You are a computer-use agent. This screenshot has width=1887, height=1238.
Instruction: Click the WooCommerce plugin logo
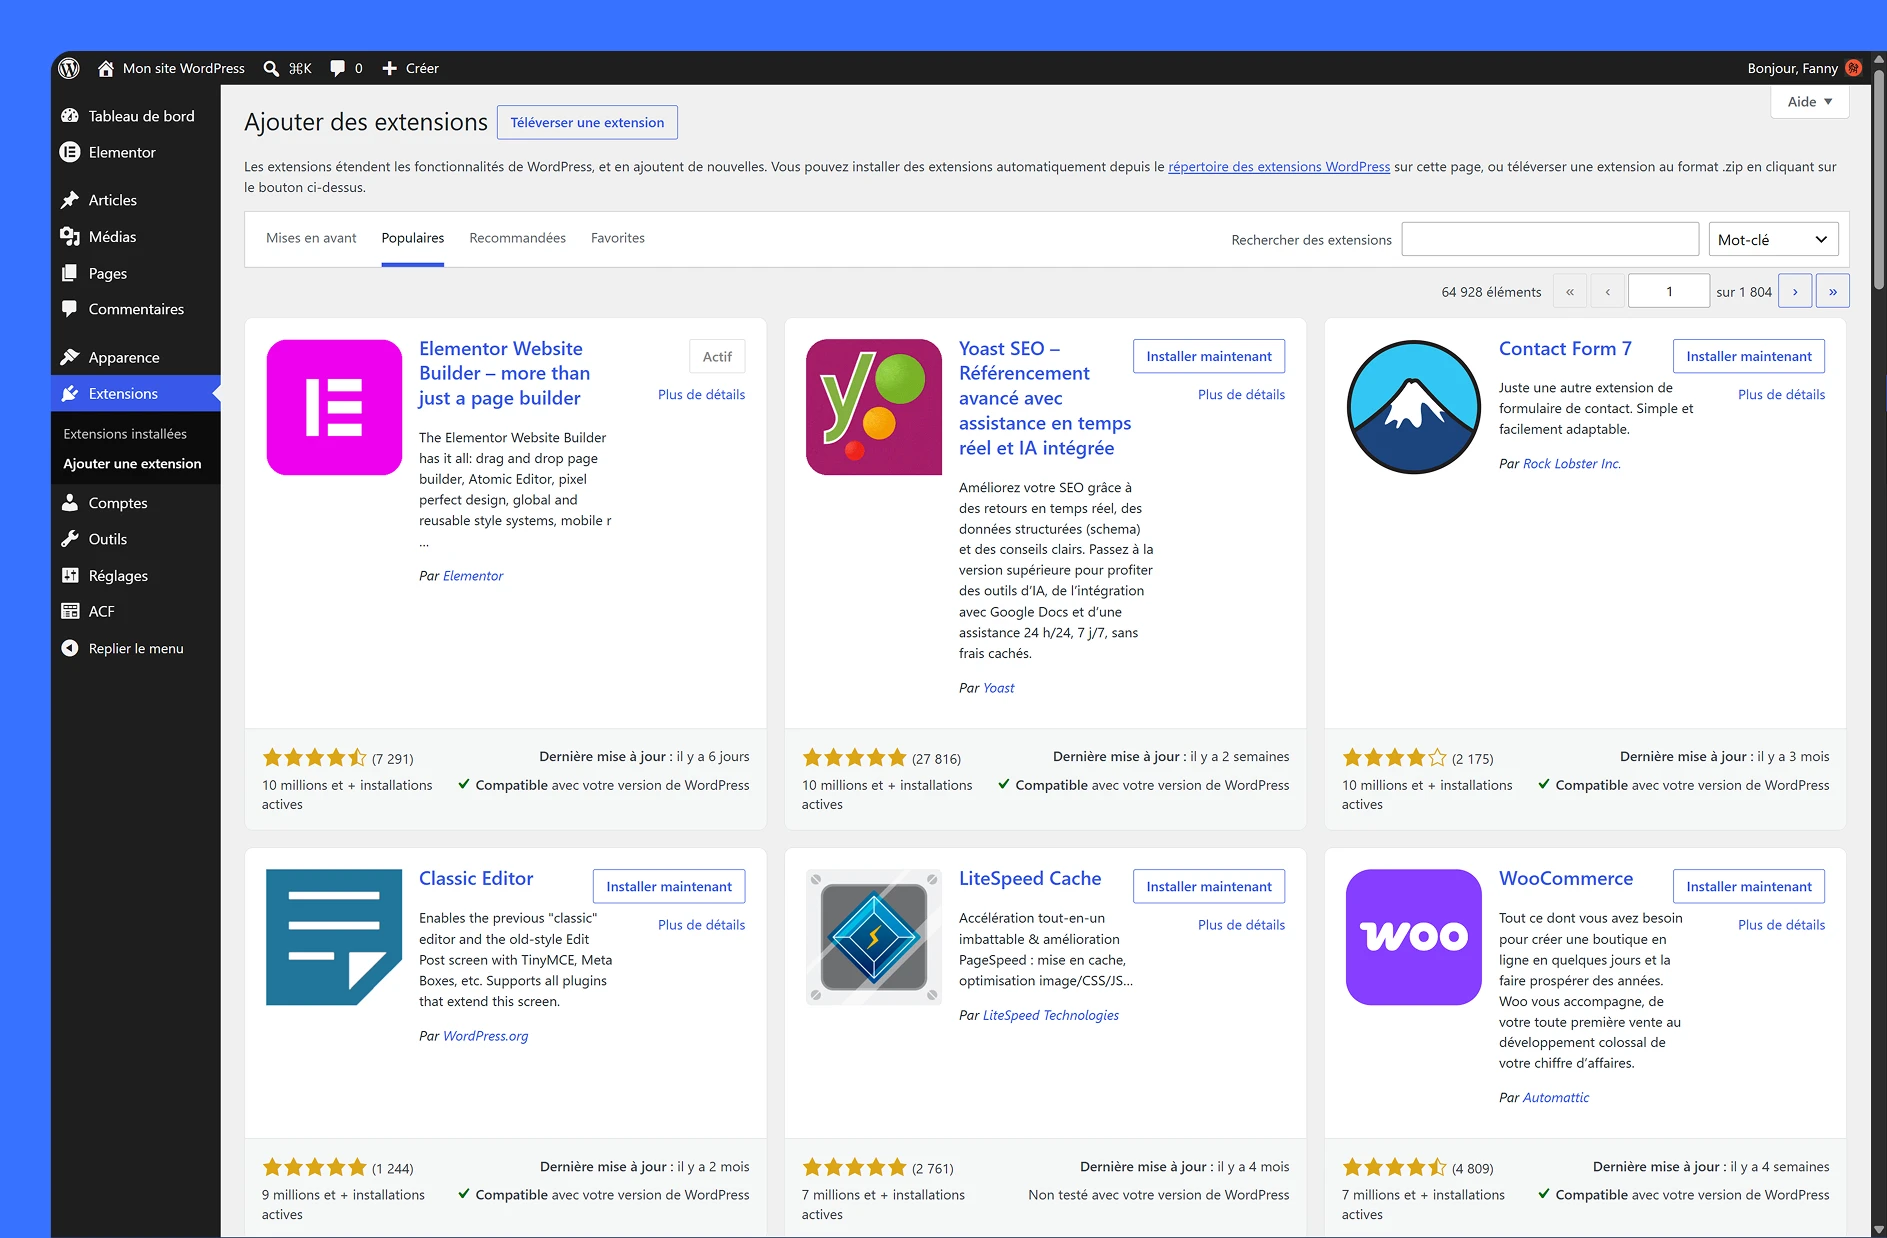tap(1414, 937)
